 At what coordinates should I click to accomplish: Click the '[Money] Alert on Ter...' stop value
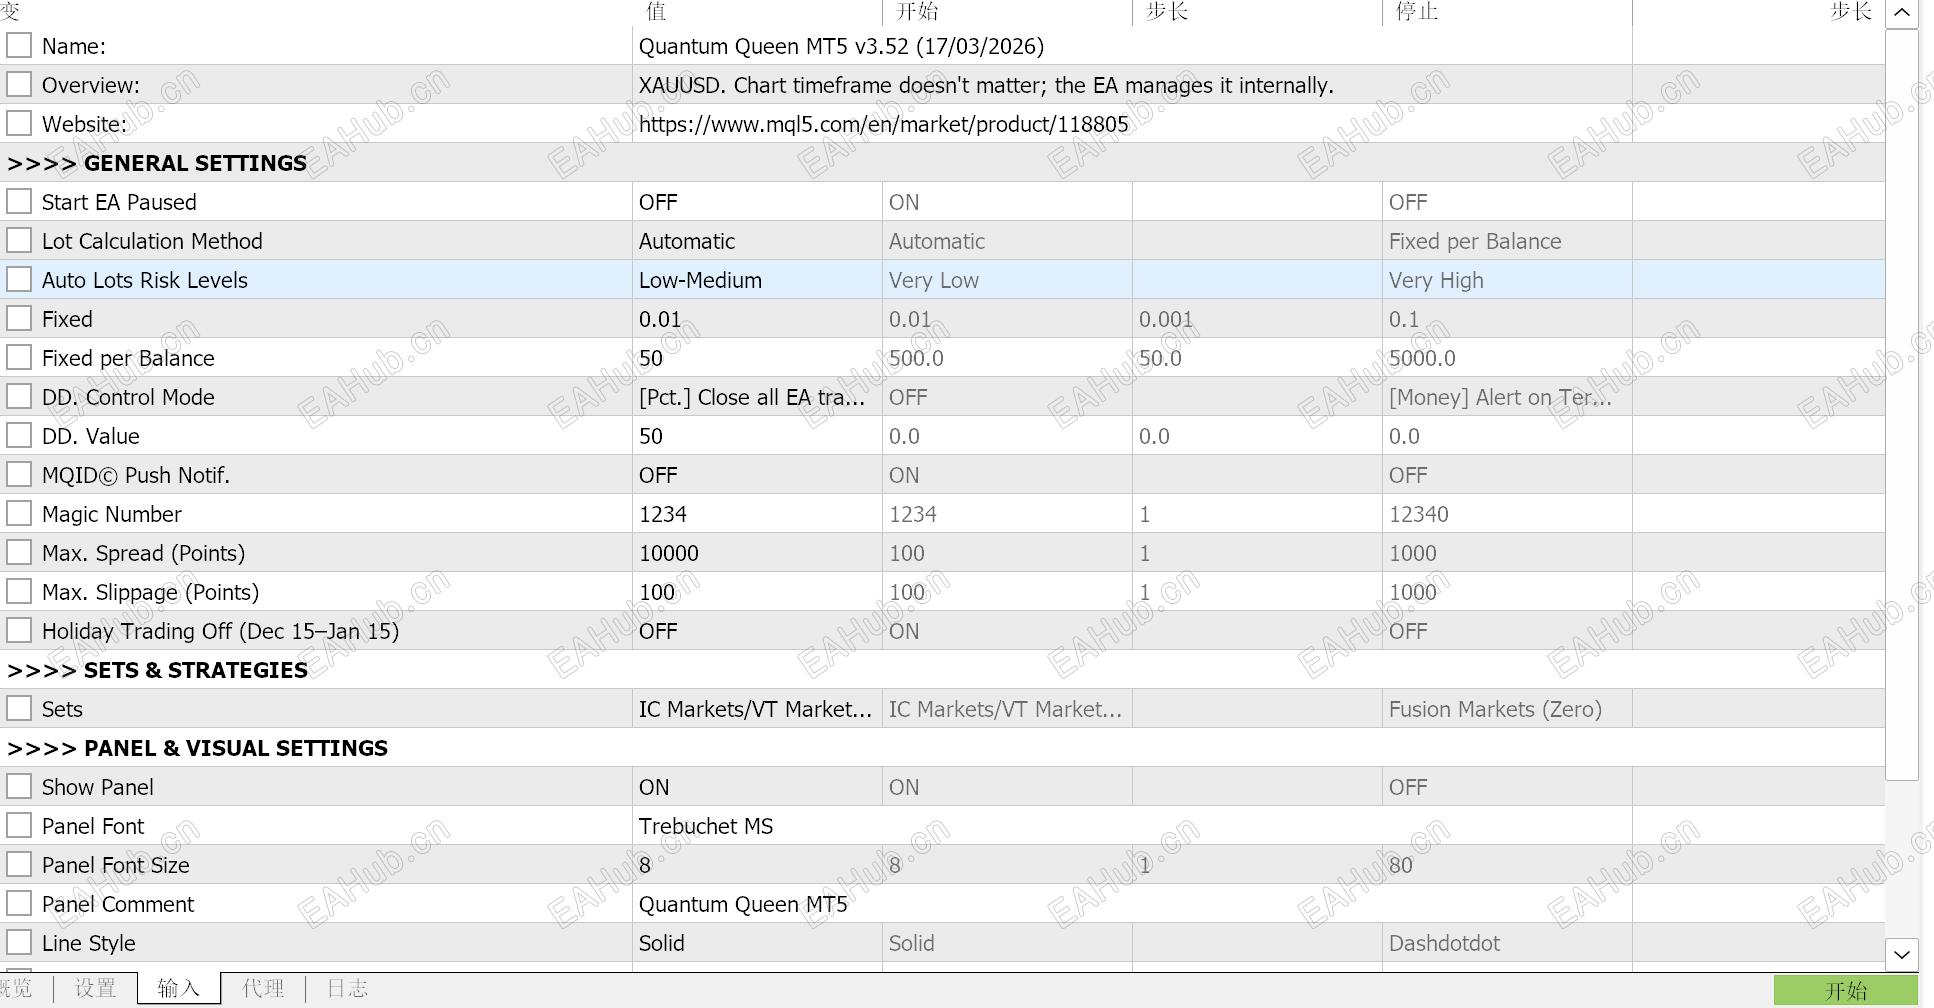coord(1500,397)
